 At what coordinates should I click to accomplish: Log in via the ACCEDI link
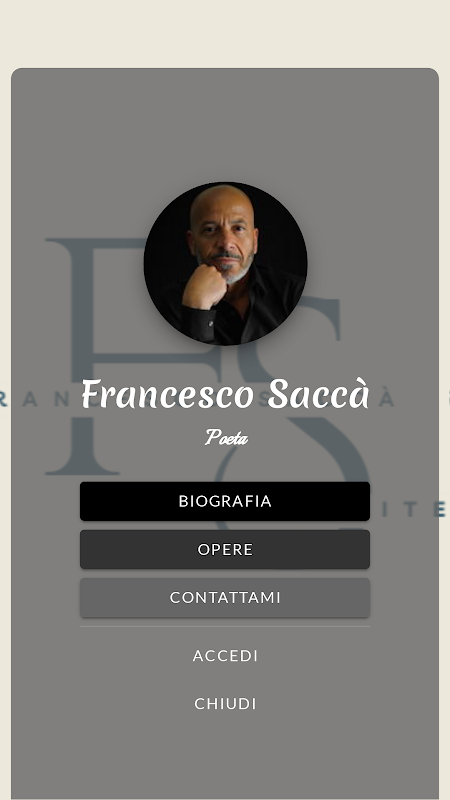click(225, 656)
